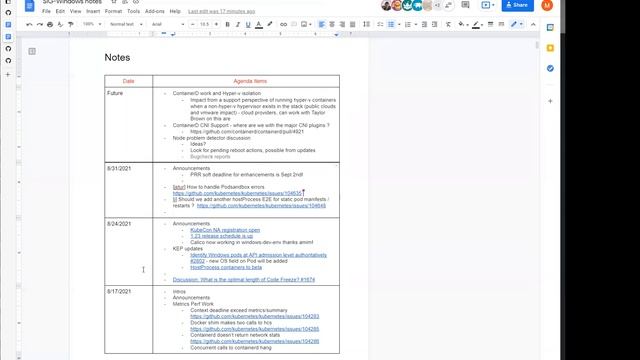Toggle italic formatting
The height and width of the screenshot is (360, 640).
click(238, 24)
